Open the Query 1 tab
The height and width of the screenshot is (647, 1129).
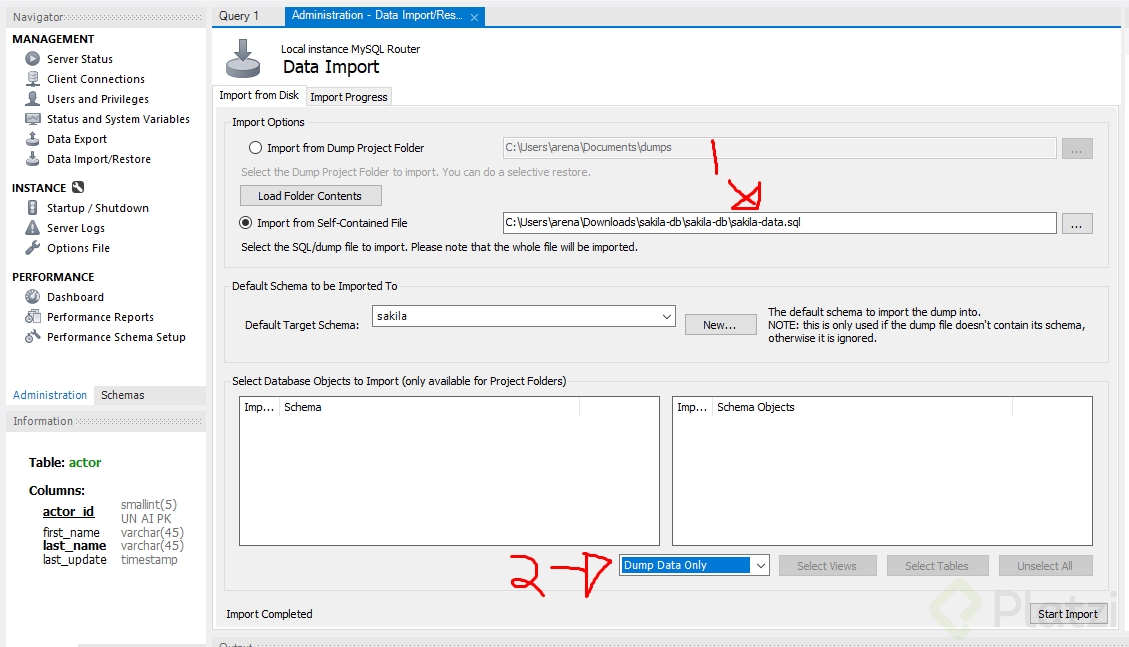tap(239, 16)
